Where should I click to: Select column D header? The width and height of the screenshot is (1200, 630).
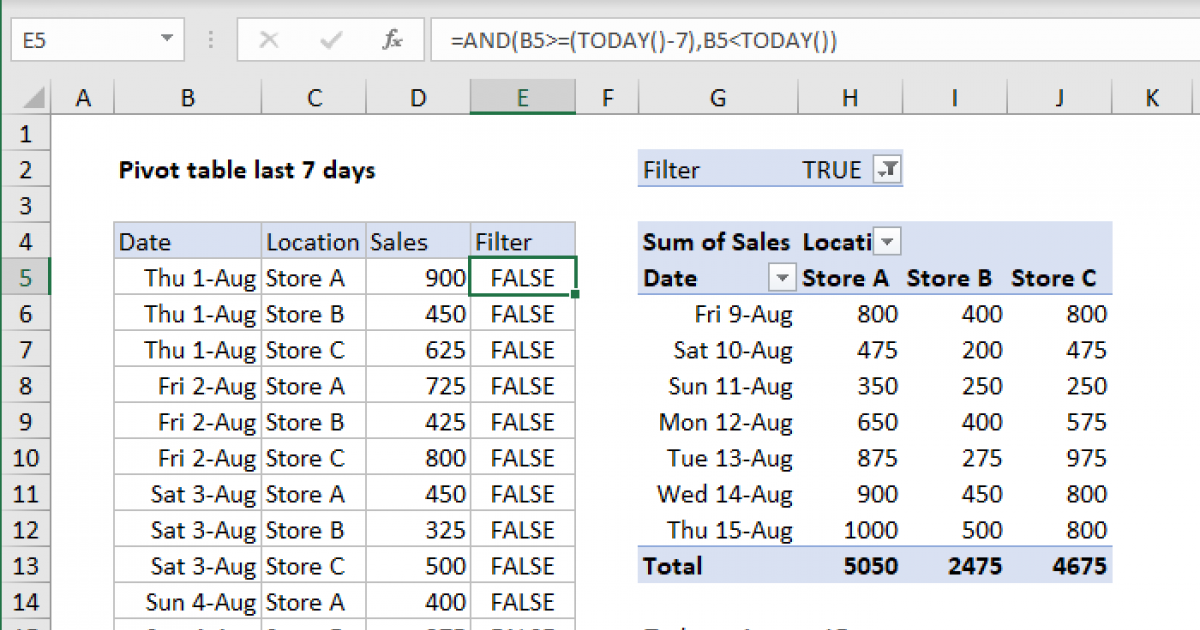tap(417, 98)
